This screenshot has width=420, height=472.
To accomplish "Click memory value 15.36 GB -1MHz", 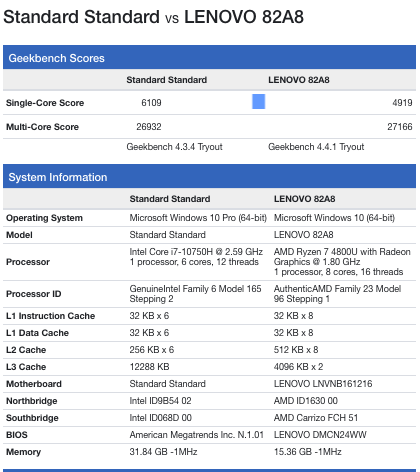I will [x=308, y=452].
